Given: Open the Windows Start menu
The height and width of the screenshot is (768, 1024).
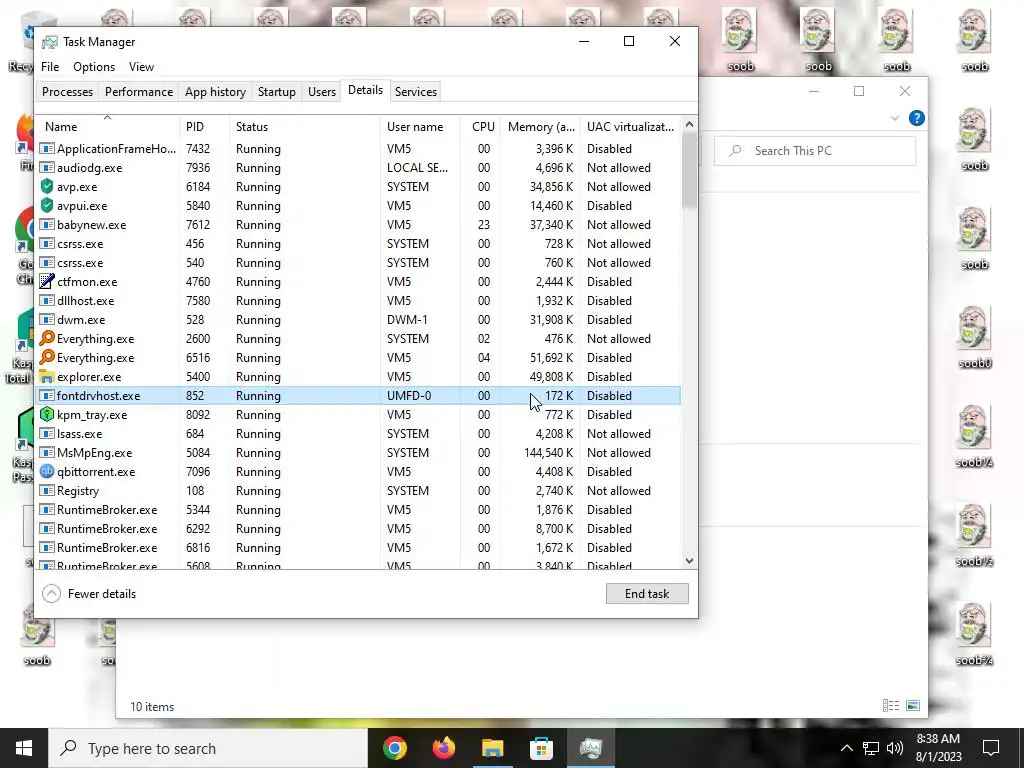Looking at the screenshot, I should coord(24,748).
